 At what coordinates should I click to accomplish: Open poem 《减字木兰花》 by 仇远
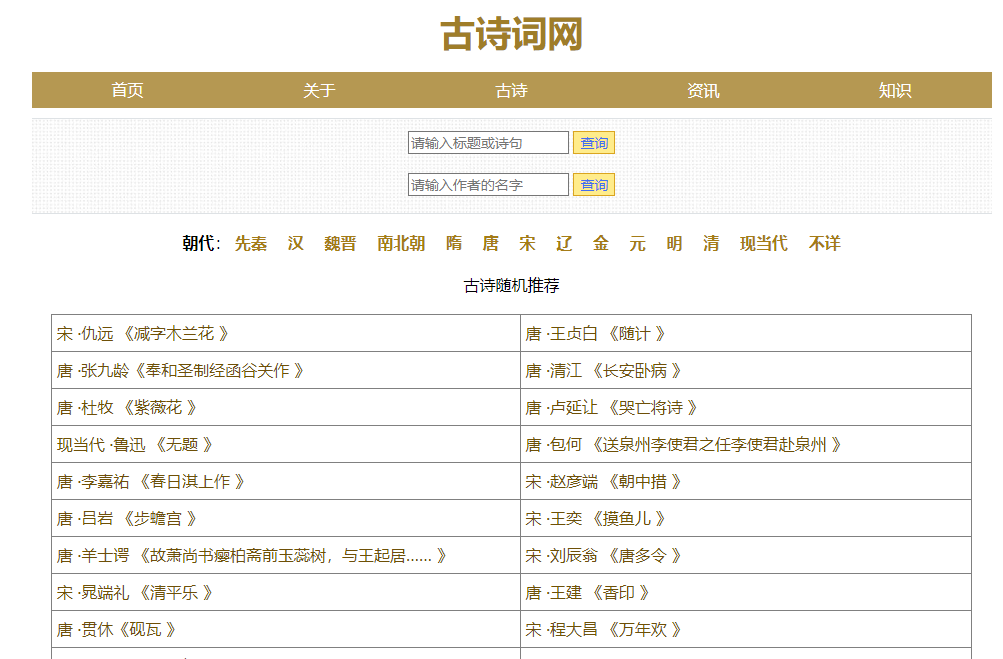pyautogui.click(x=174, y=334)
